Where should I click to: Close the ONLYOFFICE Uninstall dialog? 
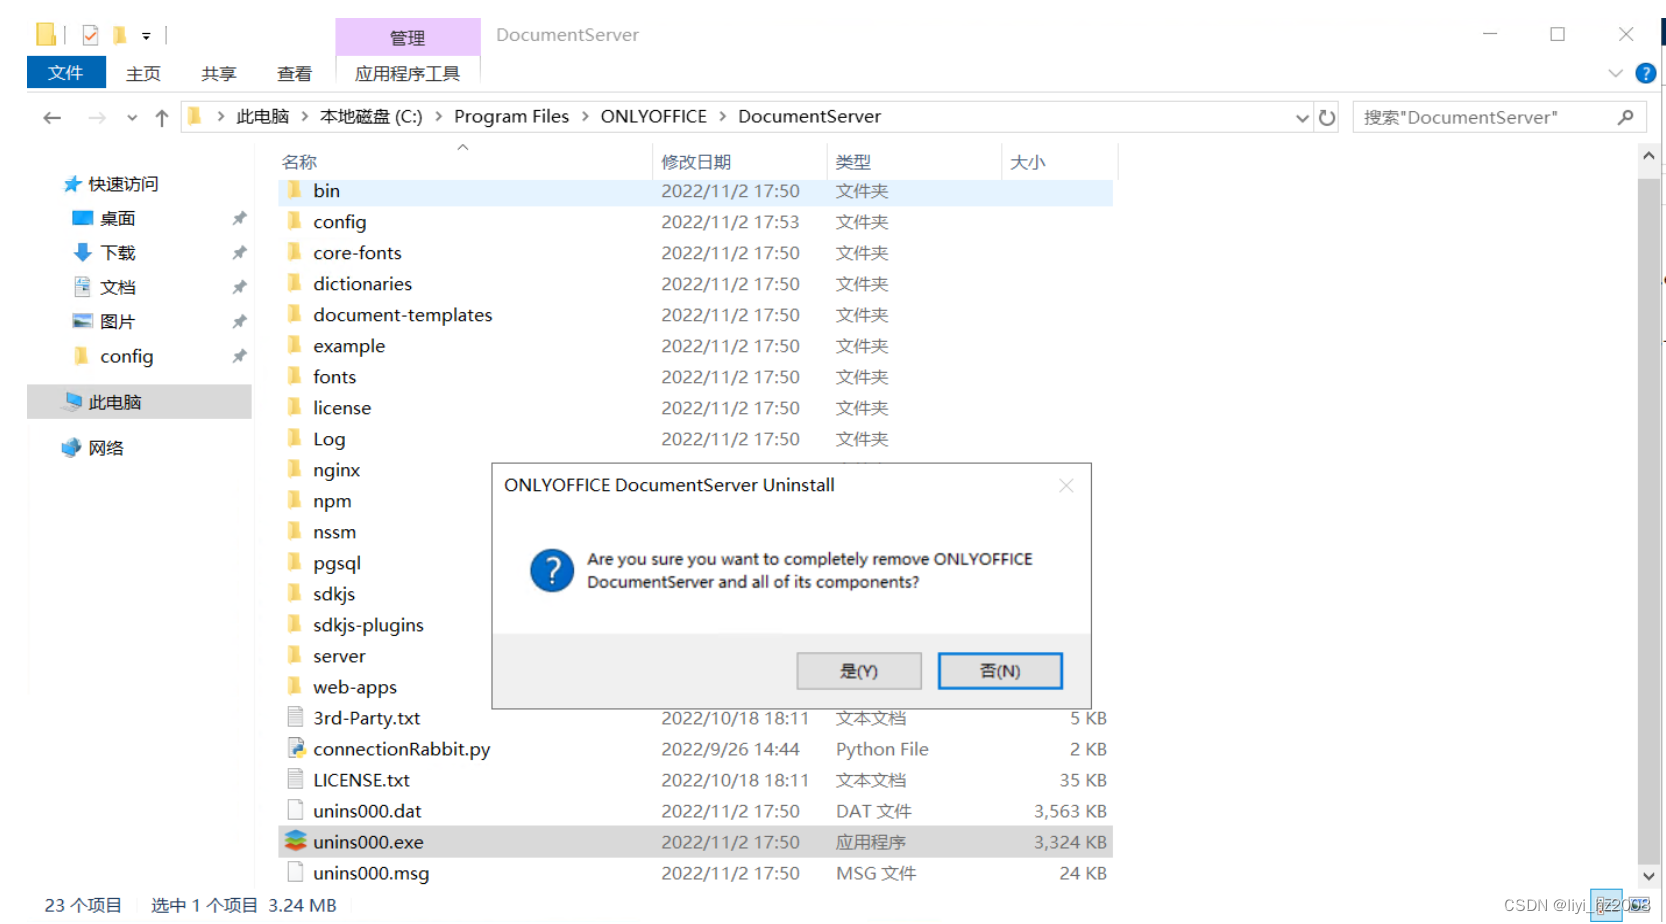click(x=1066, y=485)
